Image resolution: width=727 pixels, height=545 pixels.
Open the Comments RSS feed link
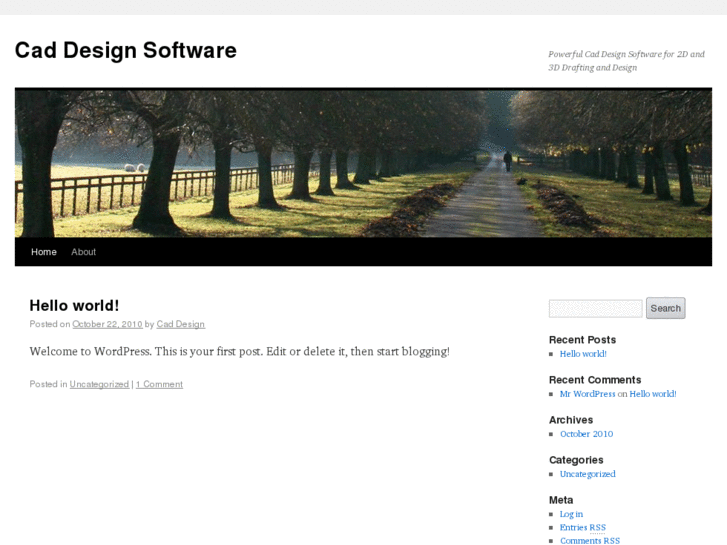pyautogui.click(x=589, y=540)
